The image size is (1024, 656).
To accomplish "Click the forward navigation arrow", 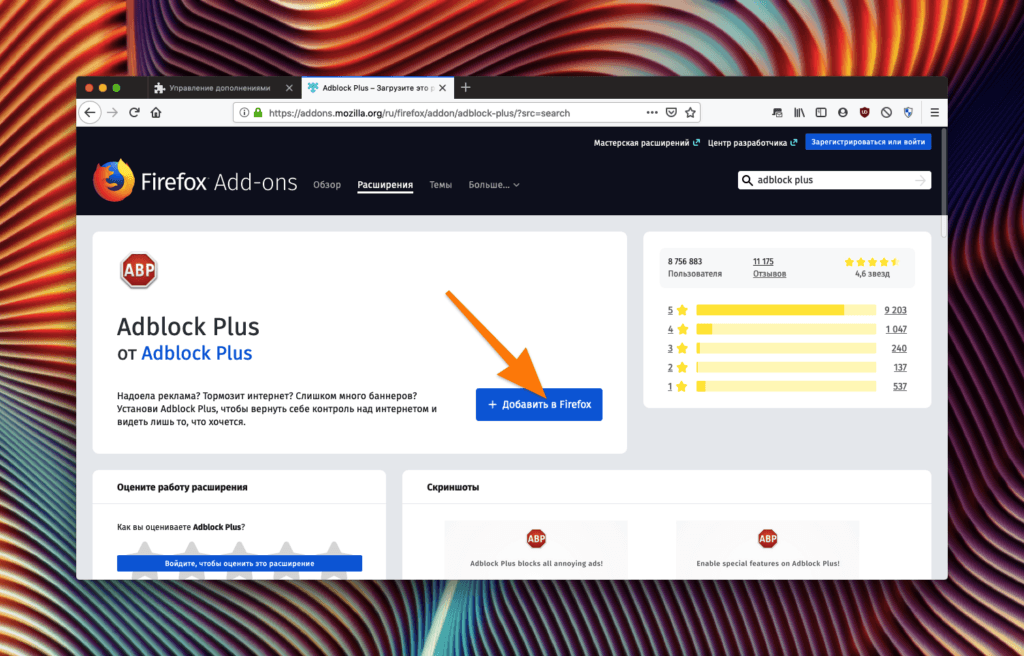I will tap(112, 112).
